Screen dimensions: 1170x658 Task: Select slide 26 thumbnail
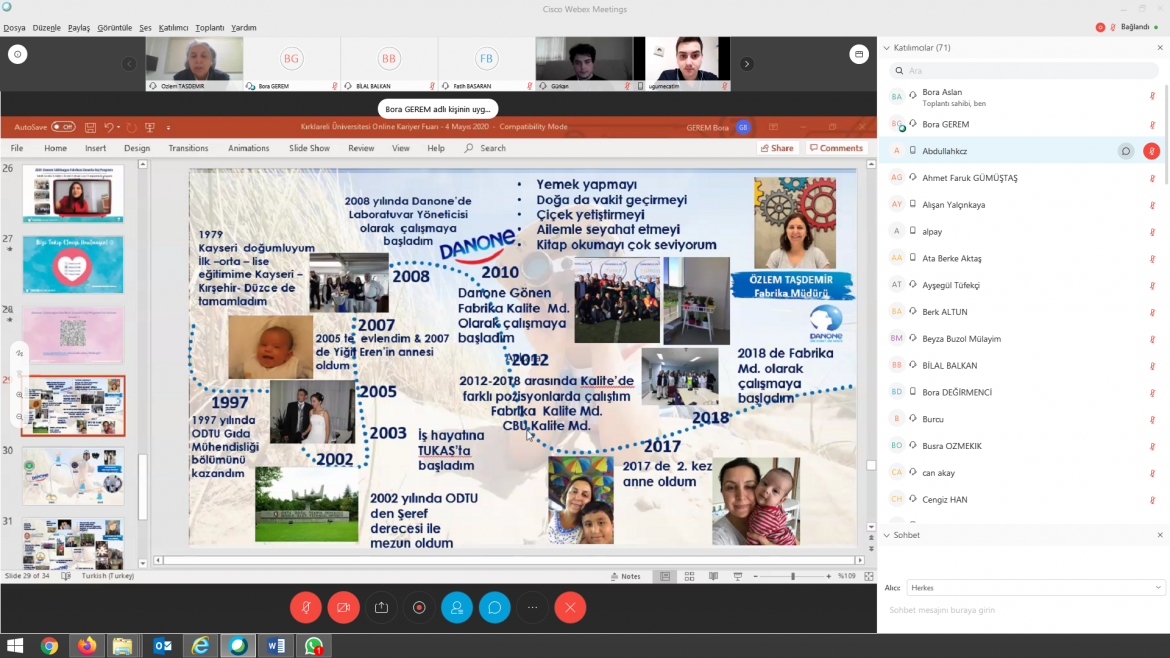[73, 194]
